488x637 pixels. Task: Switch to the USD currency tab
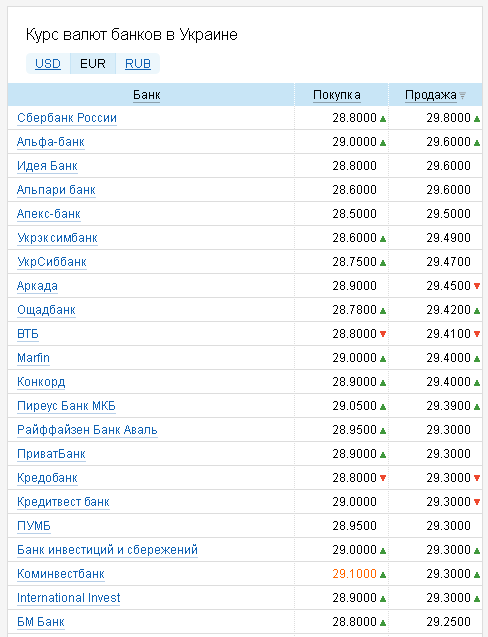pyautogui.click(x=48, y=64)
